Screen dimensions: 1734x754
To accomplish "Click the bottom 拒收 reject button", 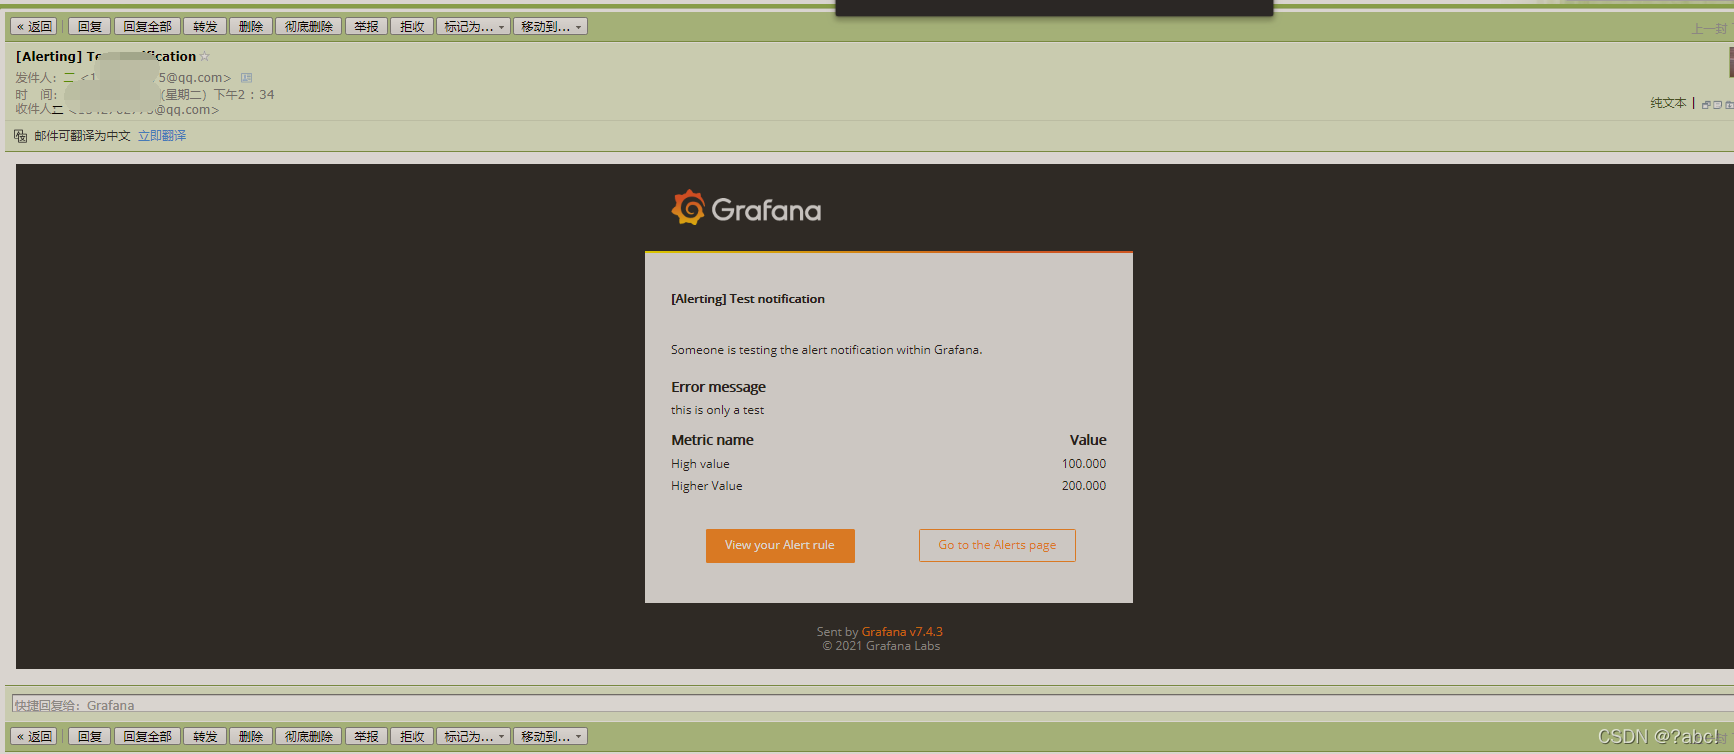I will tap(412, 737).
